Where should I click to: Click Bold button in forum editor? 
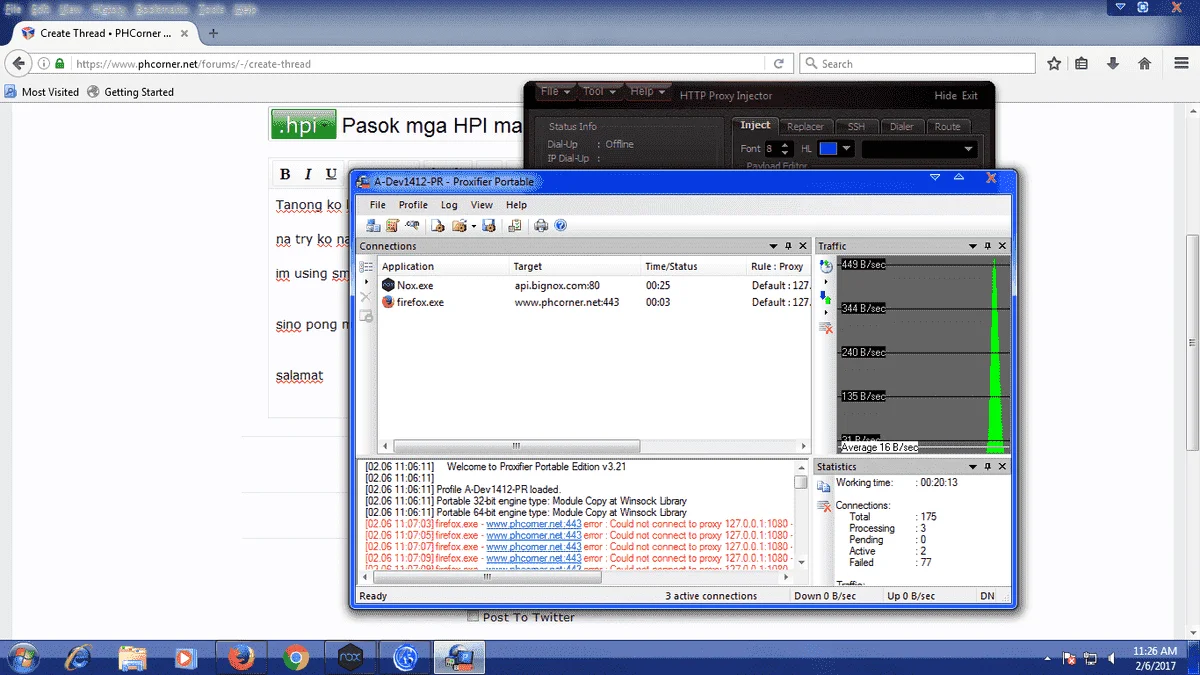tap(285, 174)
